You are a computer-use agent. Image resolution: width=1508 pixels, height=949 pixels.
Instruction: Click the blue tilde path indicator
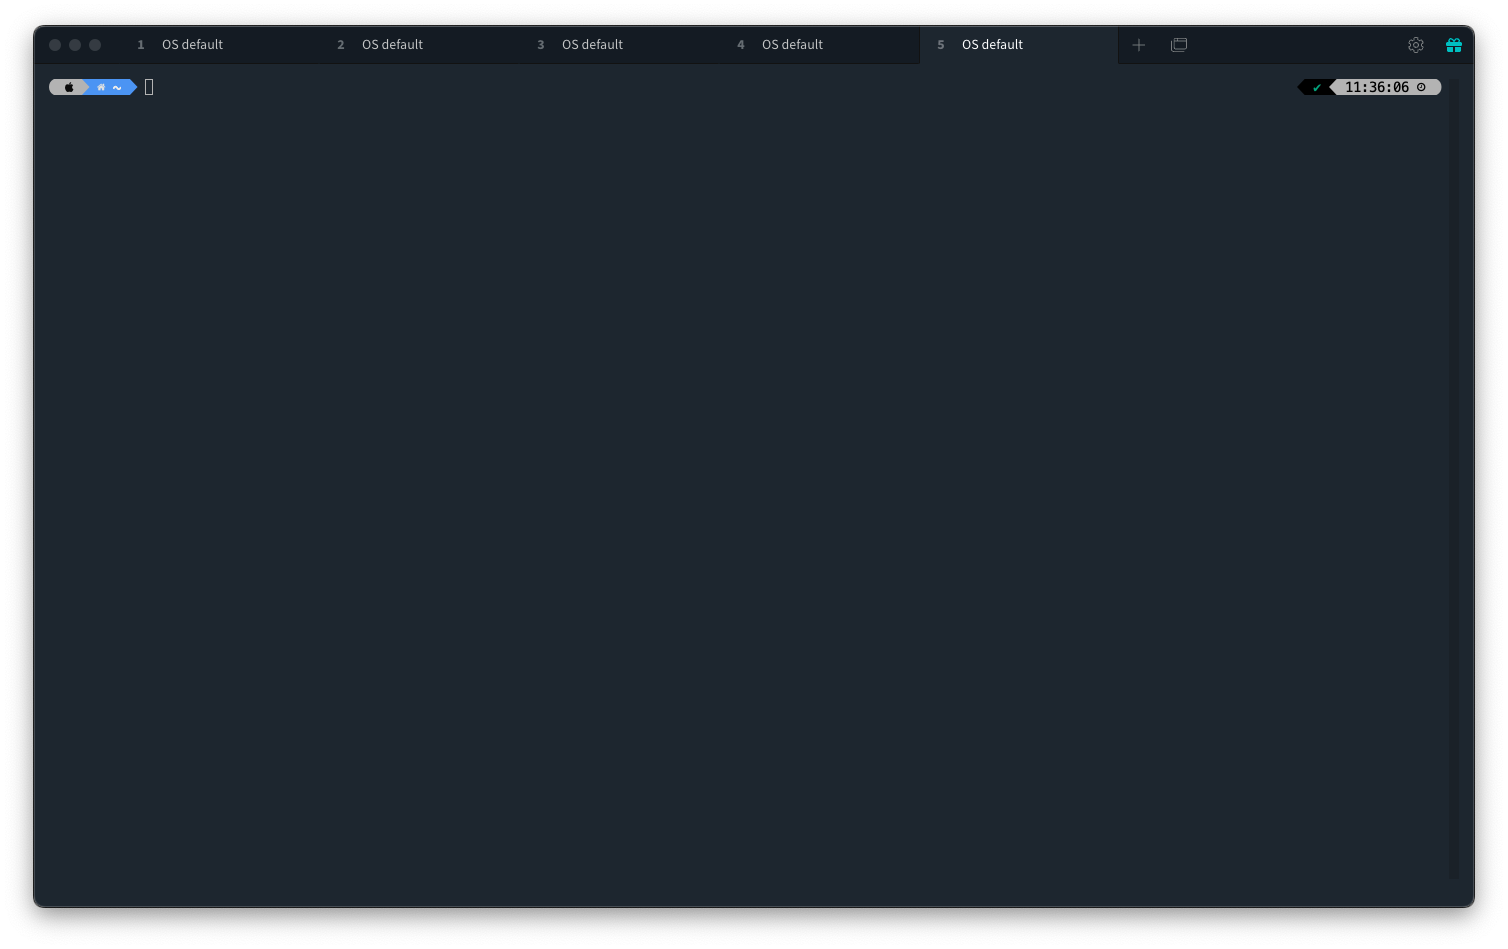(117, 87)
